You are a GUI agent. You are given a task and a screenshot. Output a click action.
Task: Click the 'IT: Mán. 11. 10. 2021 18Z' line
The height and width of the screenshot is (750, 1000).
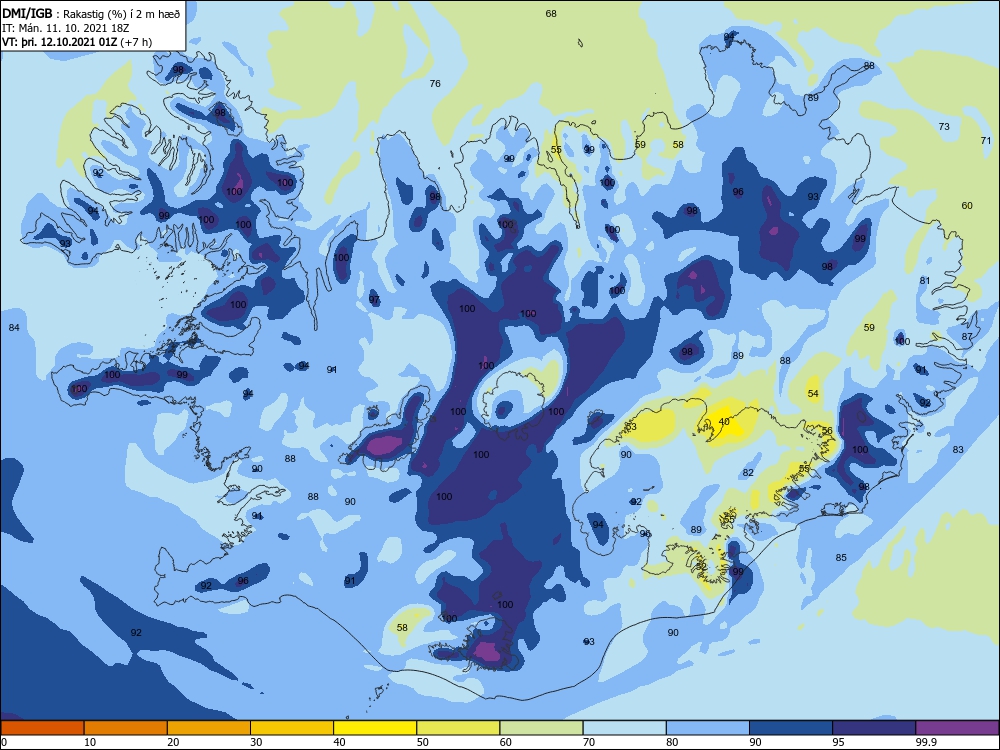66,28
